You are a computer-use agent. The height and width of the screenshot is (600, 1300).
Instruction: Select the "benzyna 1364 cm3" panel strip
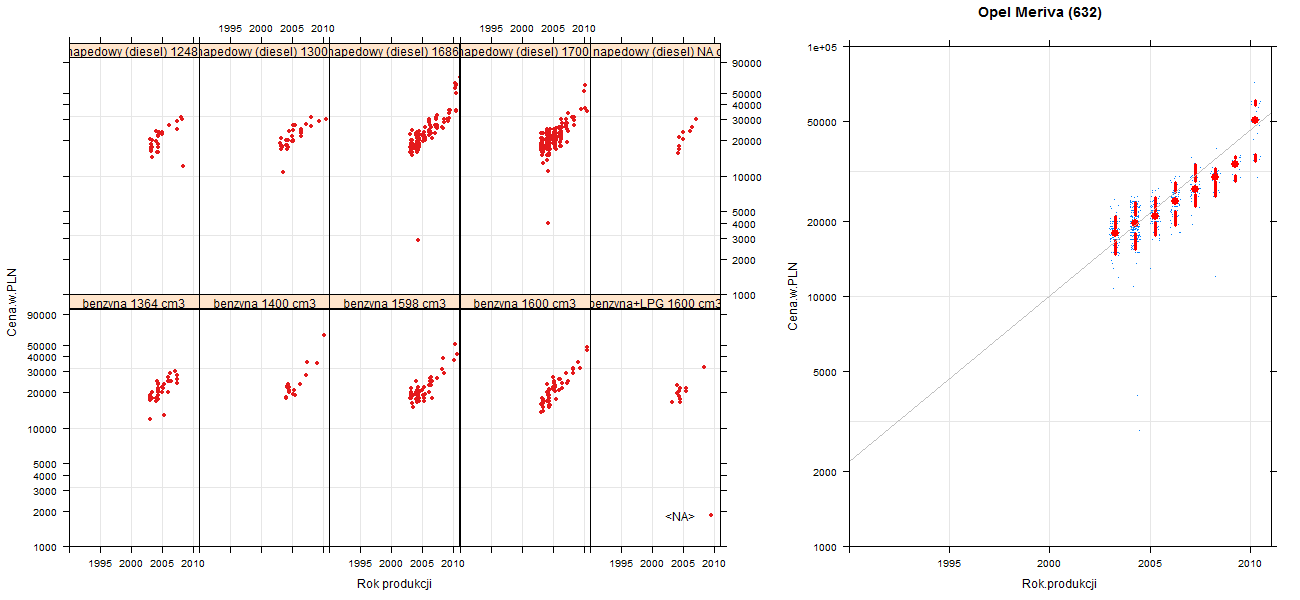point(134,302)
